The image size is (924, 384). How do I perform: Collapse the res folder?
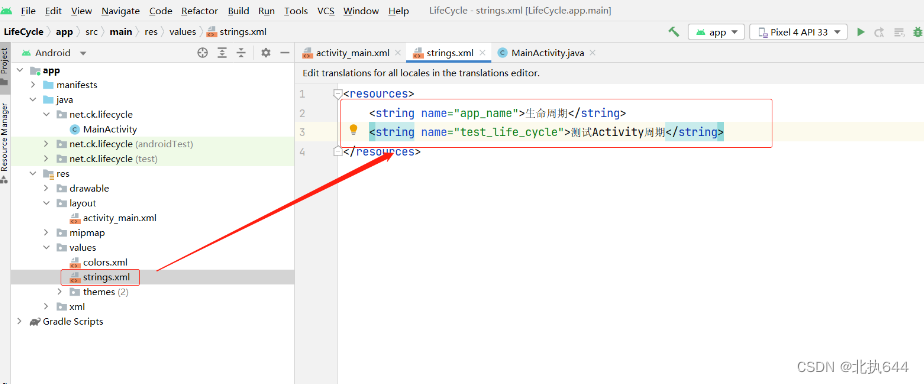(x=33, y=174)
